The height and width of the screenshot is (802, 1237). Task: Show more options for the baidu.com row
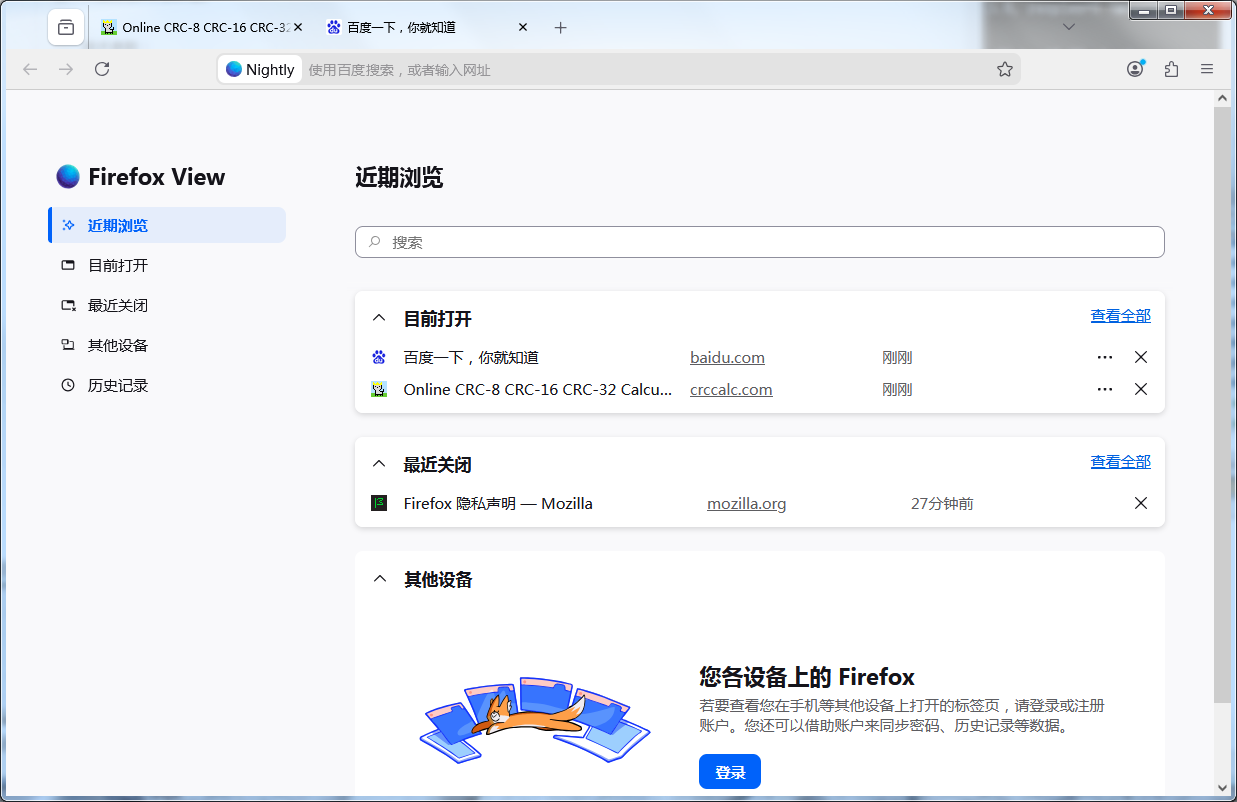coord(1105,358)
